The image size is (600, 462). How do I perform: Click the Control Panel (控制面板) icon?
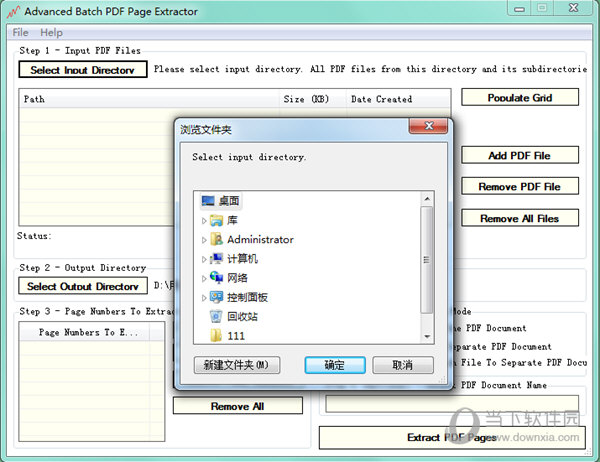coord(216,297)
